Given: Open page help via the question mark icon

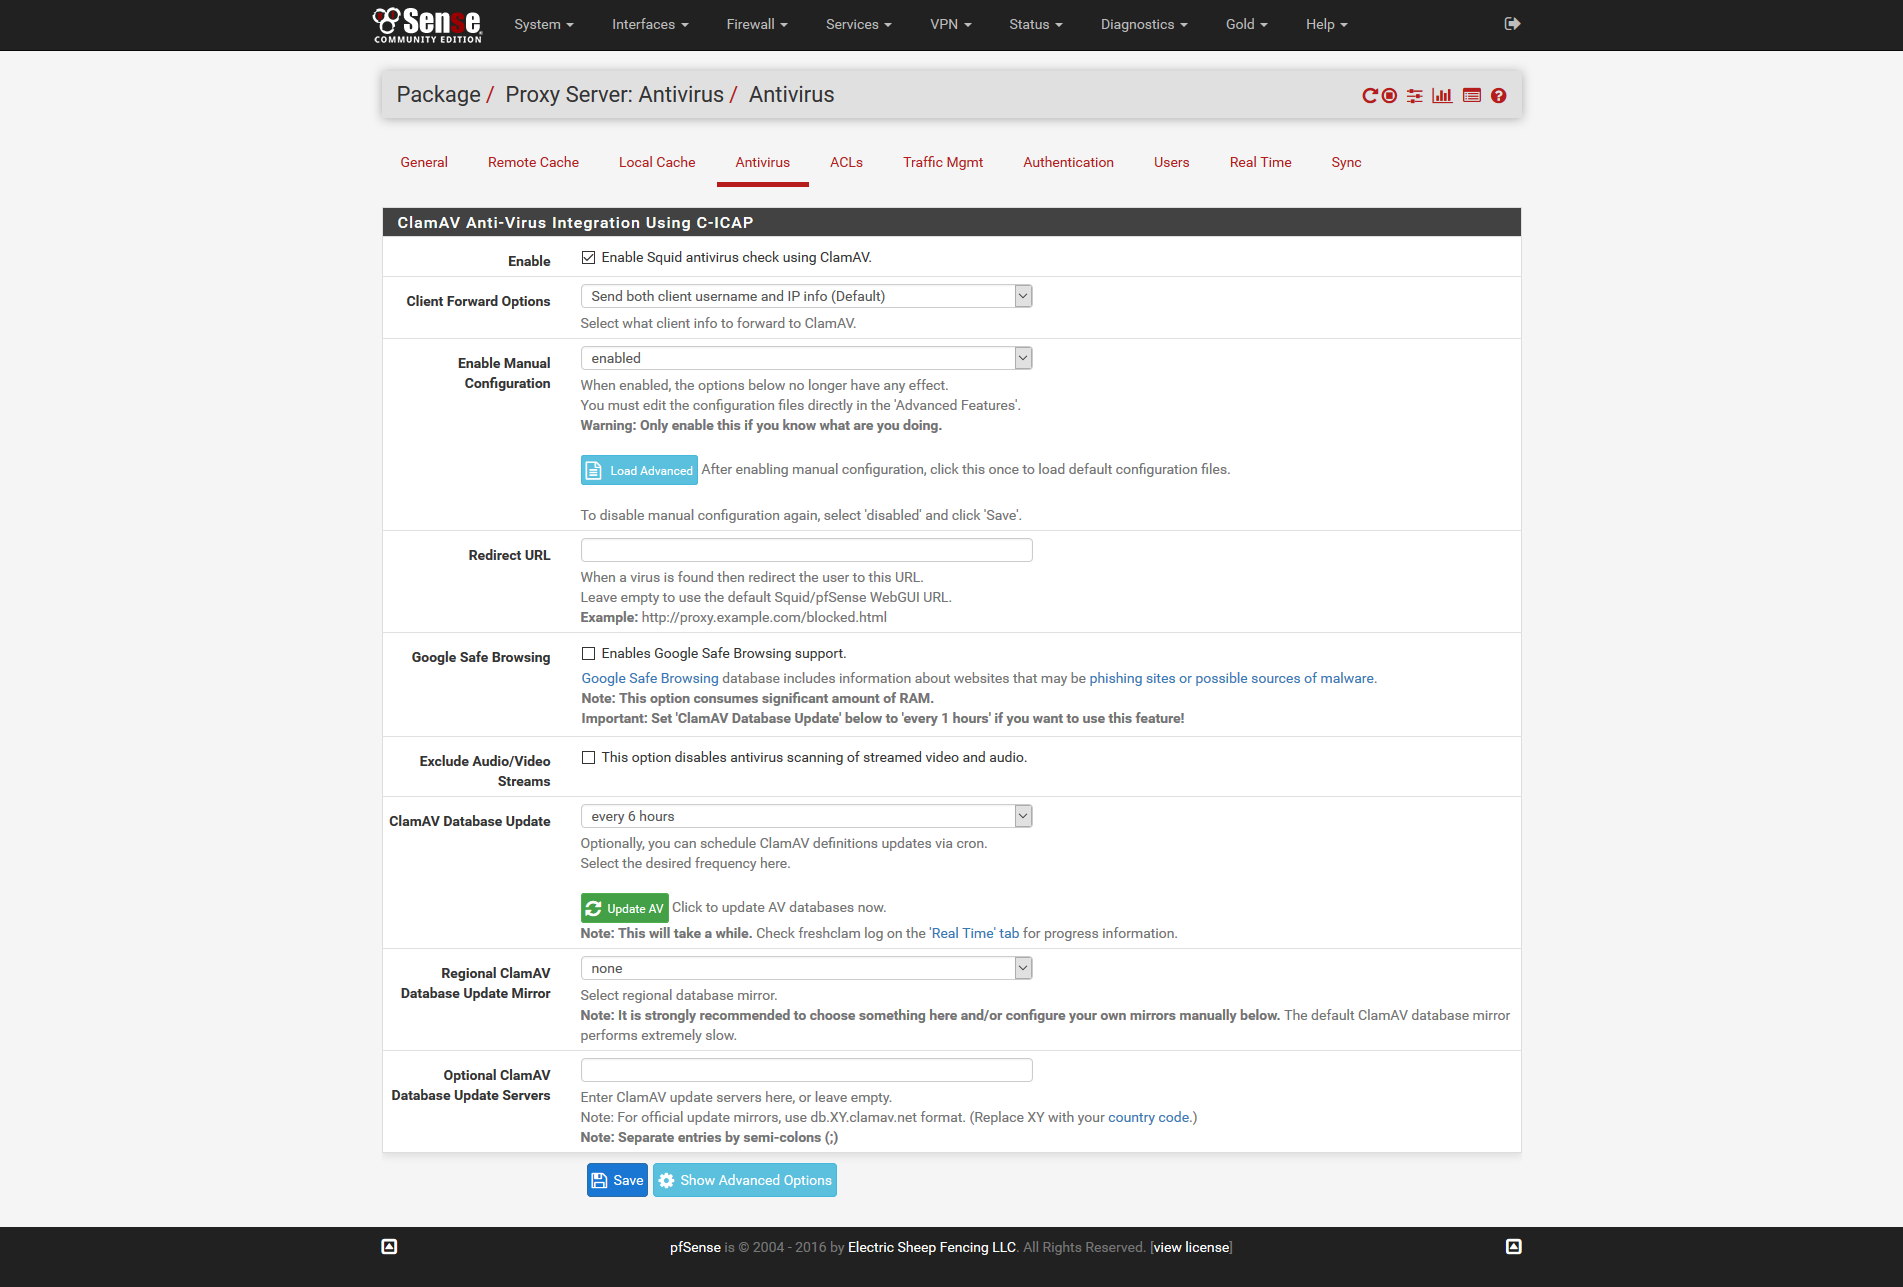Looking at the screenshot, I should click(1498, 96).
